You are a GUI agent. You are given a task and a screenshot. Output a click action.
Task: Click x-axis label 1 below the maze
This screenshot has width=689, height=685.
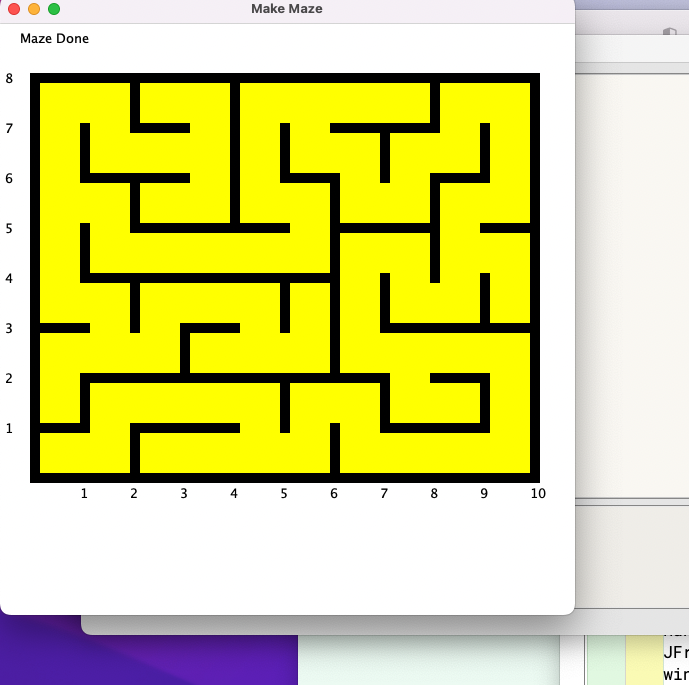coord(84,493)
